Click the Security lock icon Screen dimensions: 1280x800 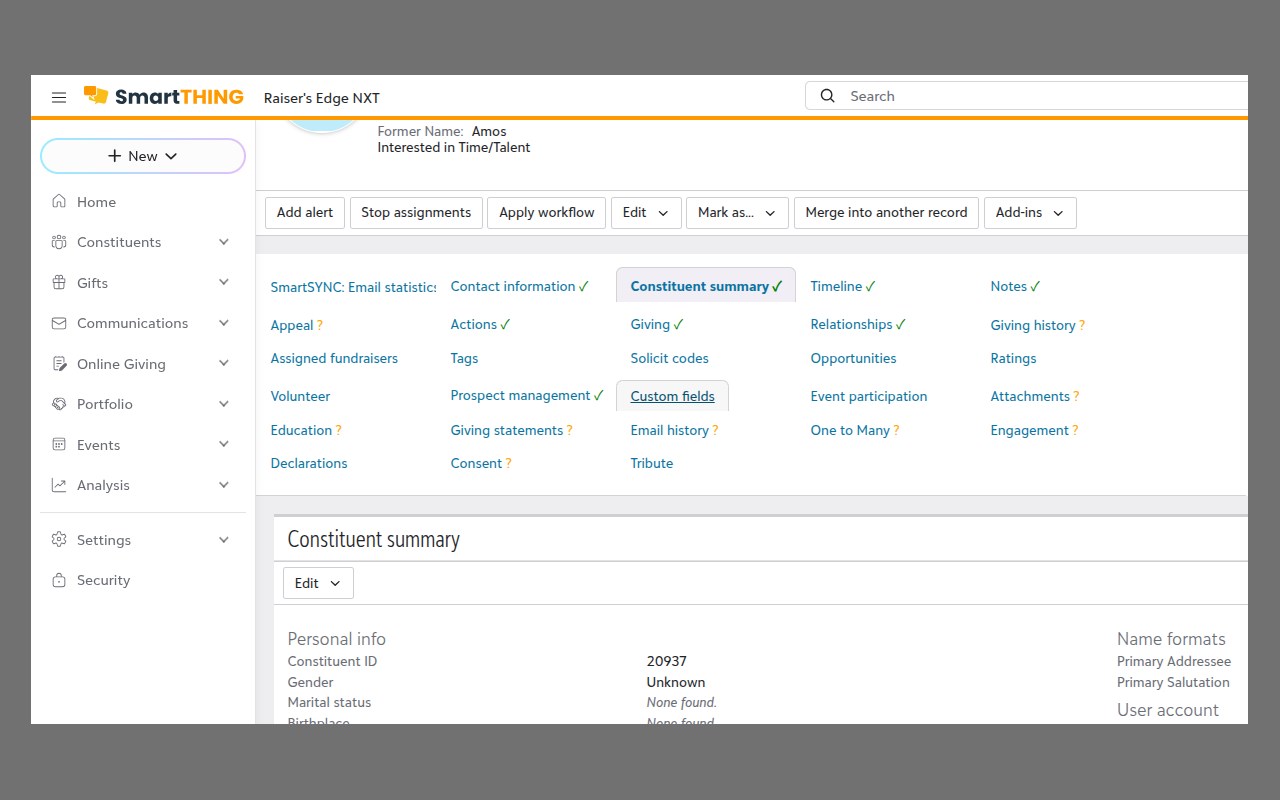point(60,580)
